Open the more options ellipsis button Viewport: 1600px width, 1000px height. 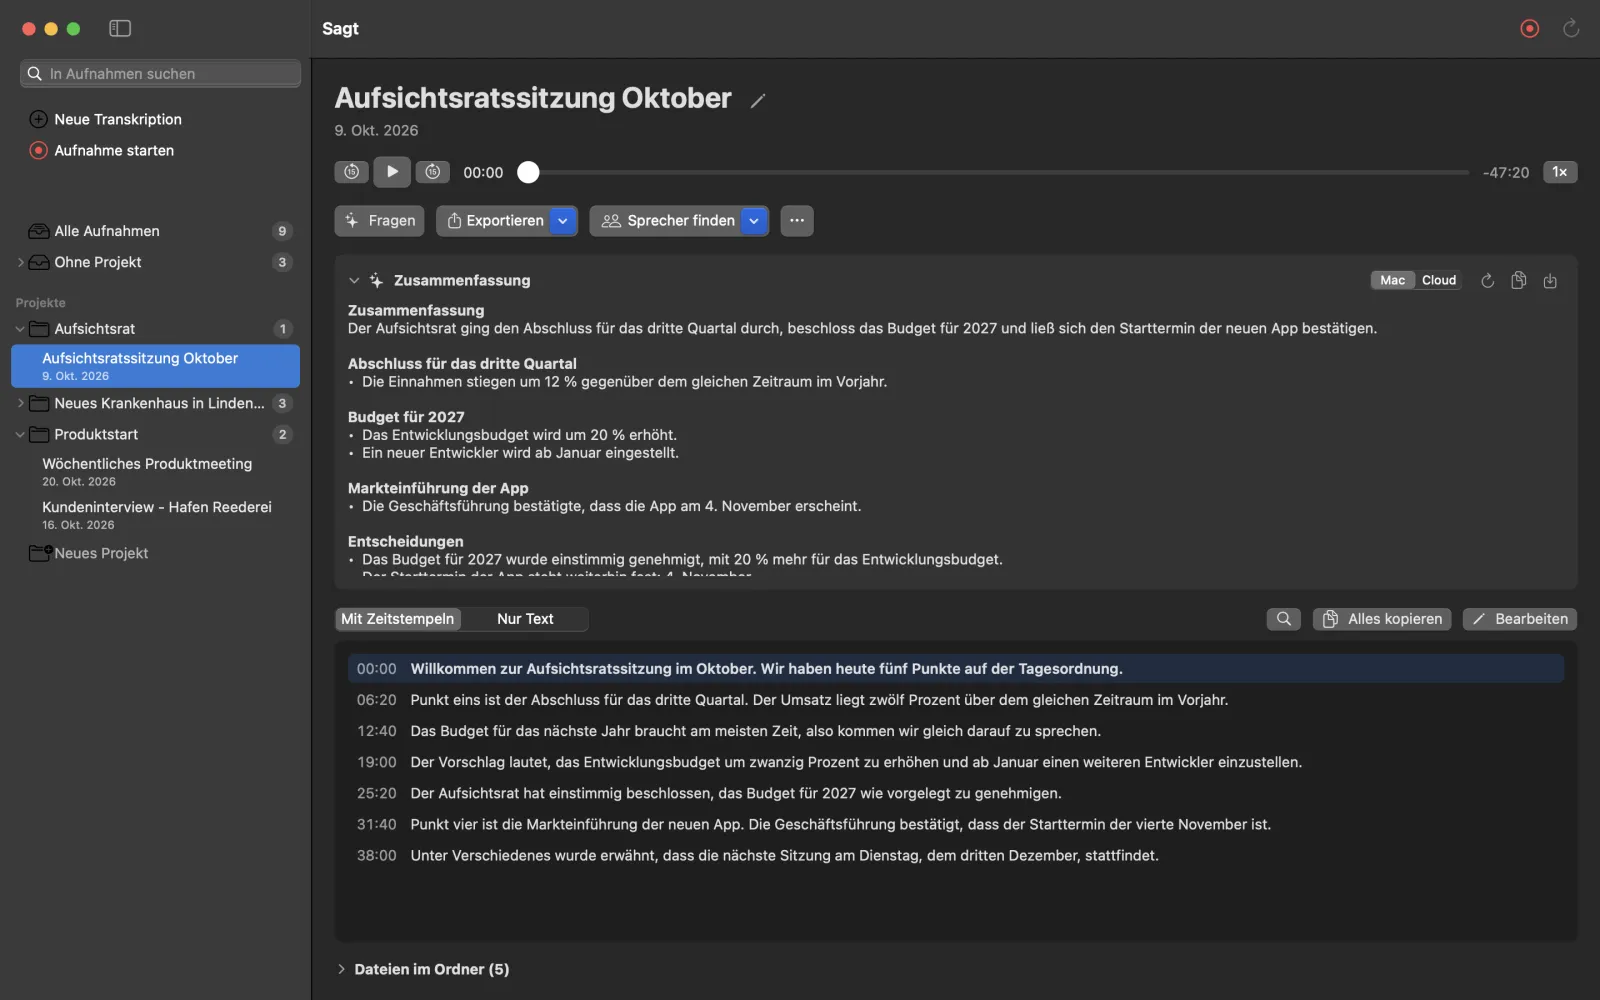[x=796, y=221]
